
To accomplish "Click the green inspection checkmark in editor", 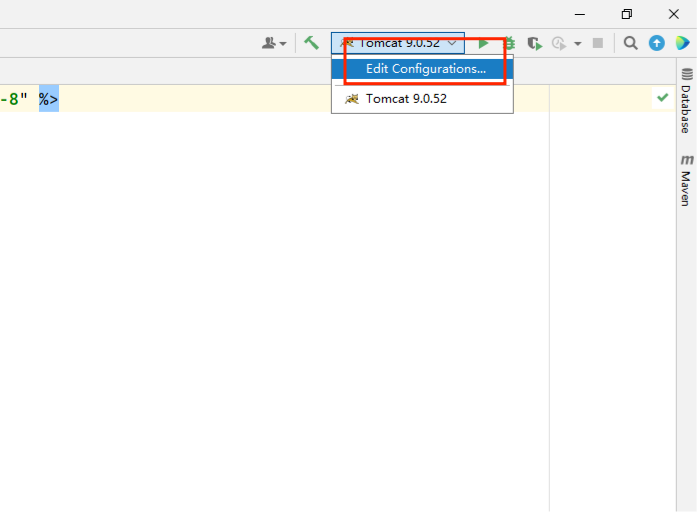I will [663, 97].
